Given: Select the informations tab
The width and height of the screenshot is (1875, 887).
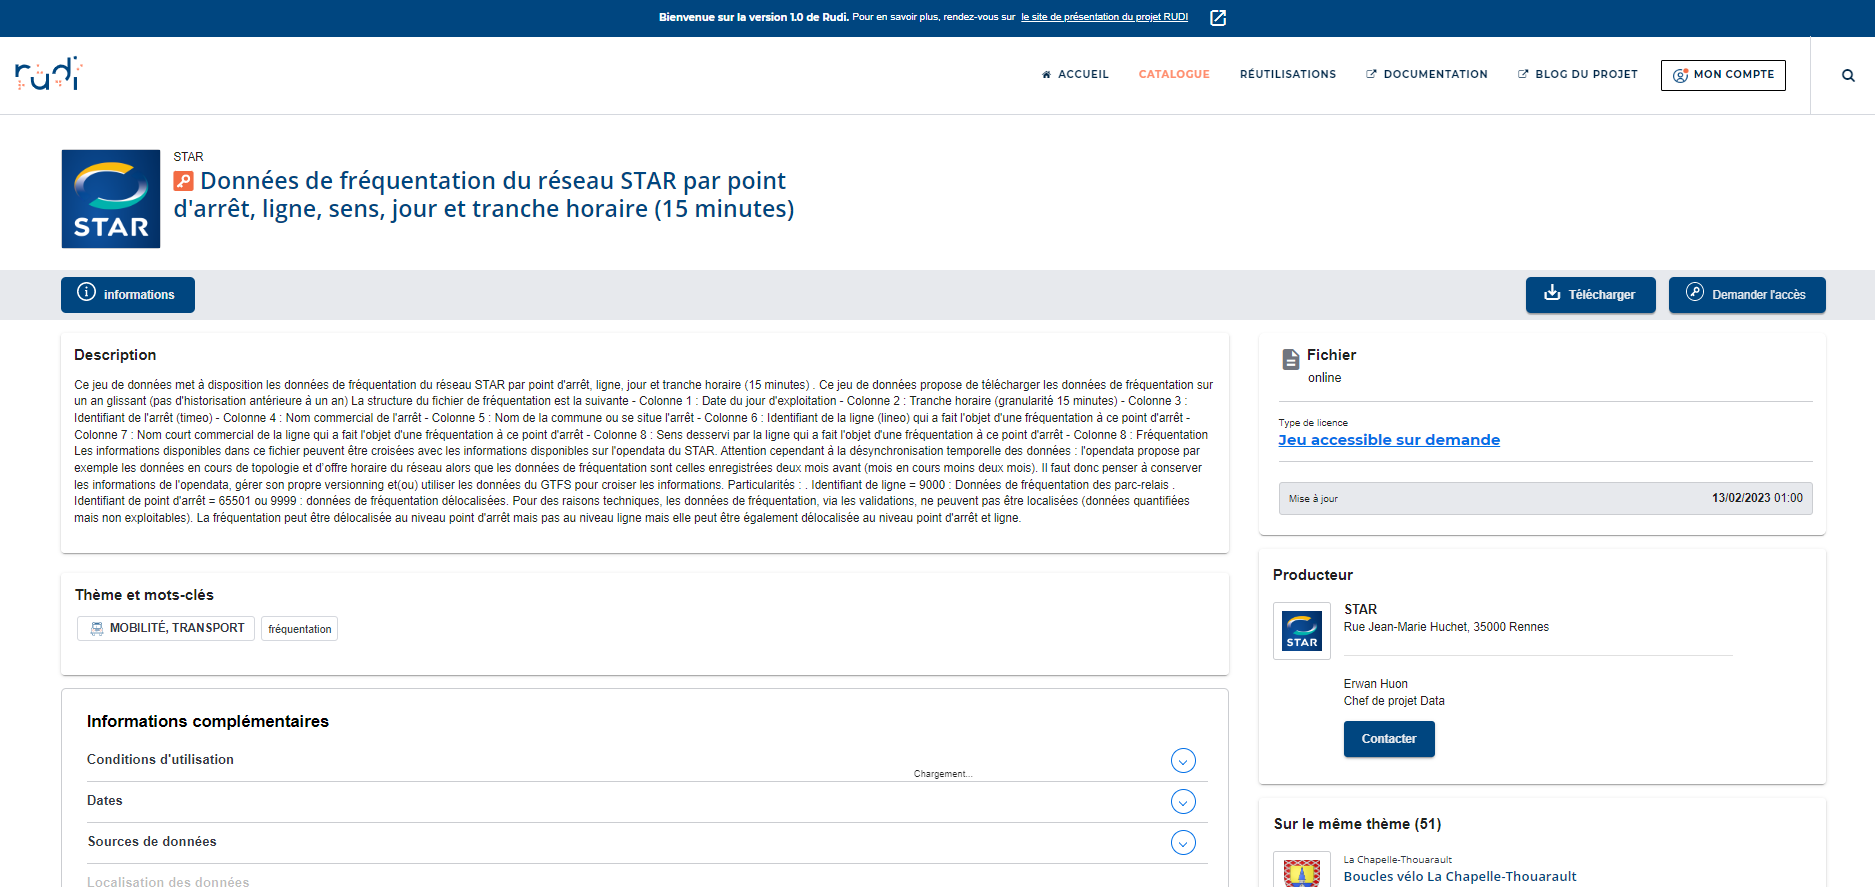Looking at the screenshot, I should [x=128, y=295].
